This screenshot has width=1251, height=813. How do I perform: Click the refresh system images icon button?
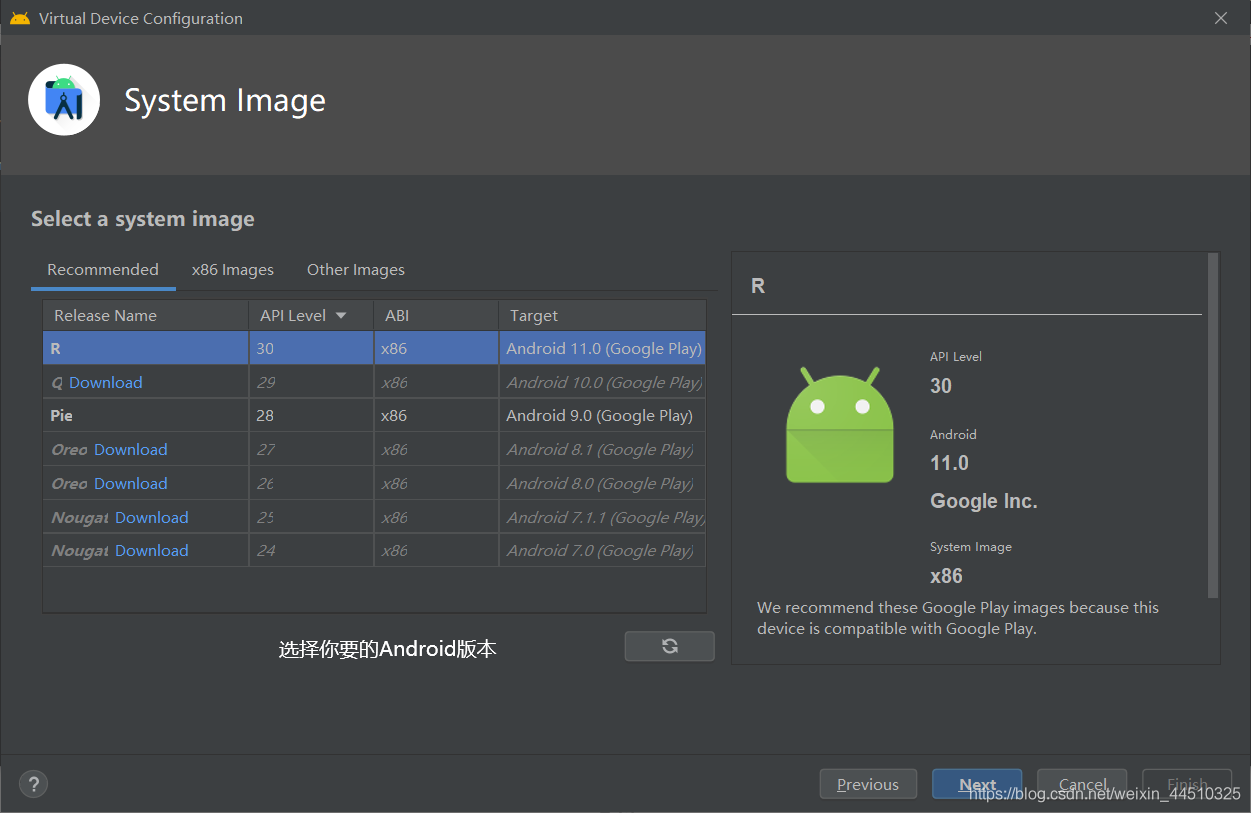click(669, 646)
